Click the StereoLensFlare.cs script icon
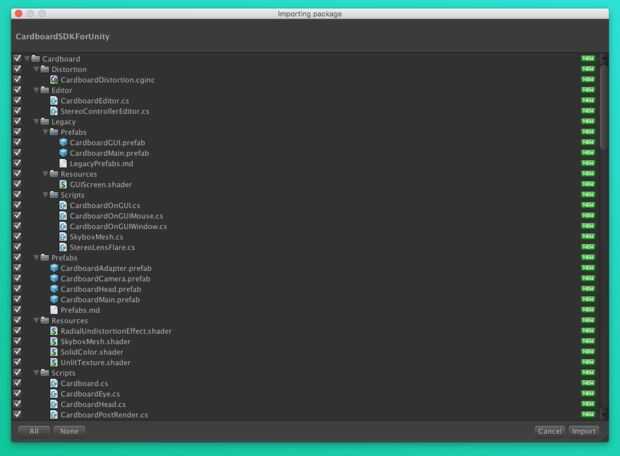The width and height of the screenshot is (620, 456). coord(63,247)
